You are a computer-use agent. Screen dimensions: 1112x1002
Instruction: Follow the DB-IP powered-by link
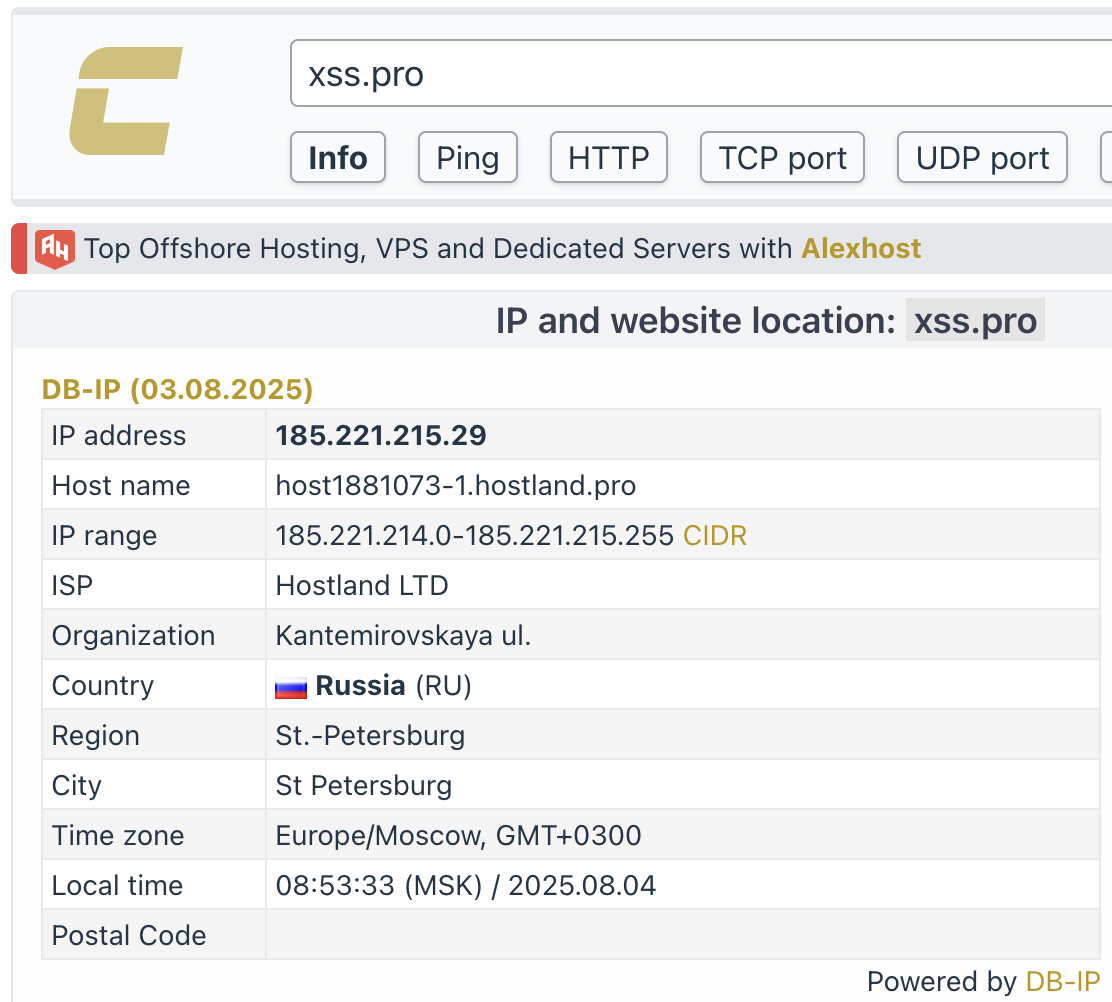coord(1062,981)
